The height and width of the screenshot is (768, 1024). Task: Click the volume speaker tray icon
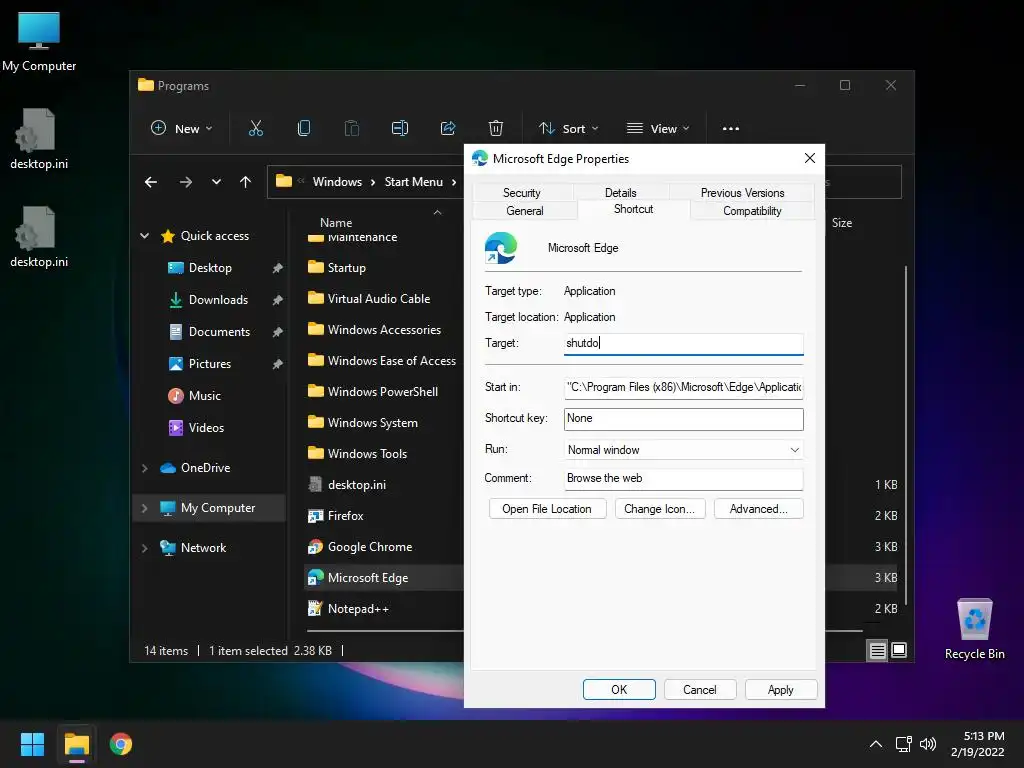coord(927,744)
